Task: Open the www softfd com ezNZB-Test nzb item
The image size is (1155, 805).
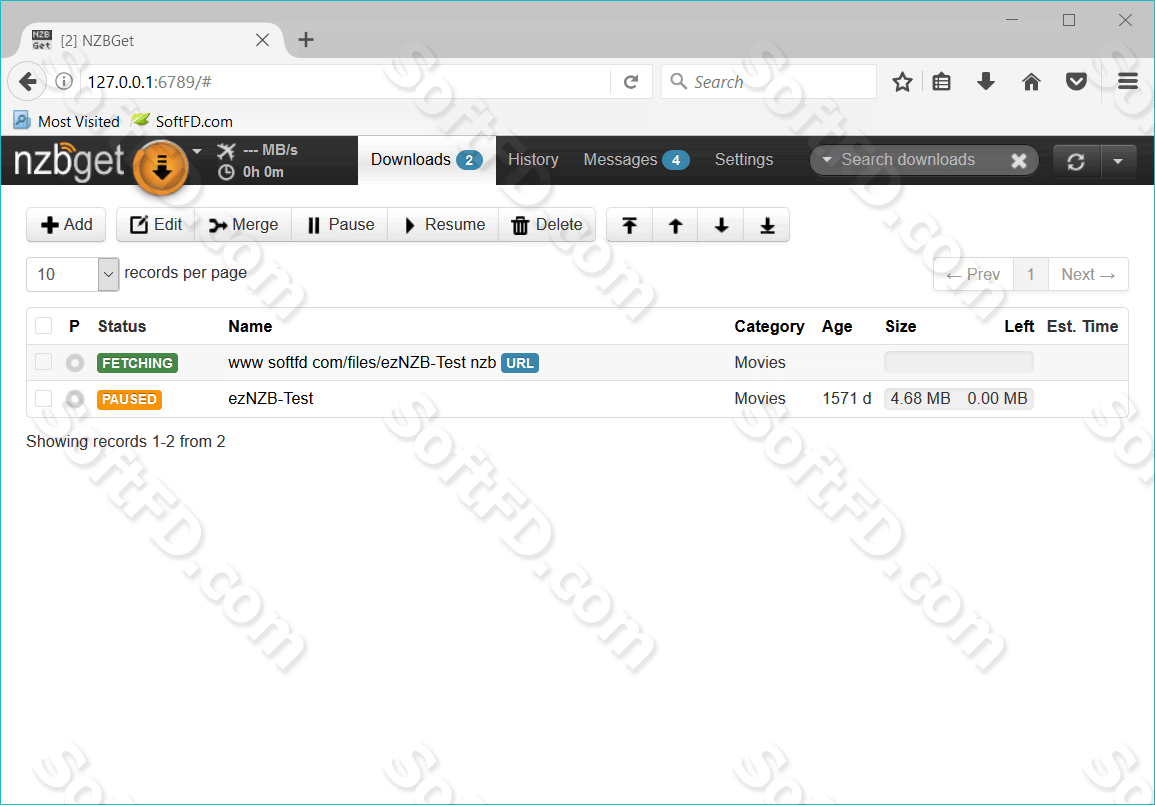Action: point(362,362)
